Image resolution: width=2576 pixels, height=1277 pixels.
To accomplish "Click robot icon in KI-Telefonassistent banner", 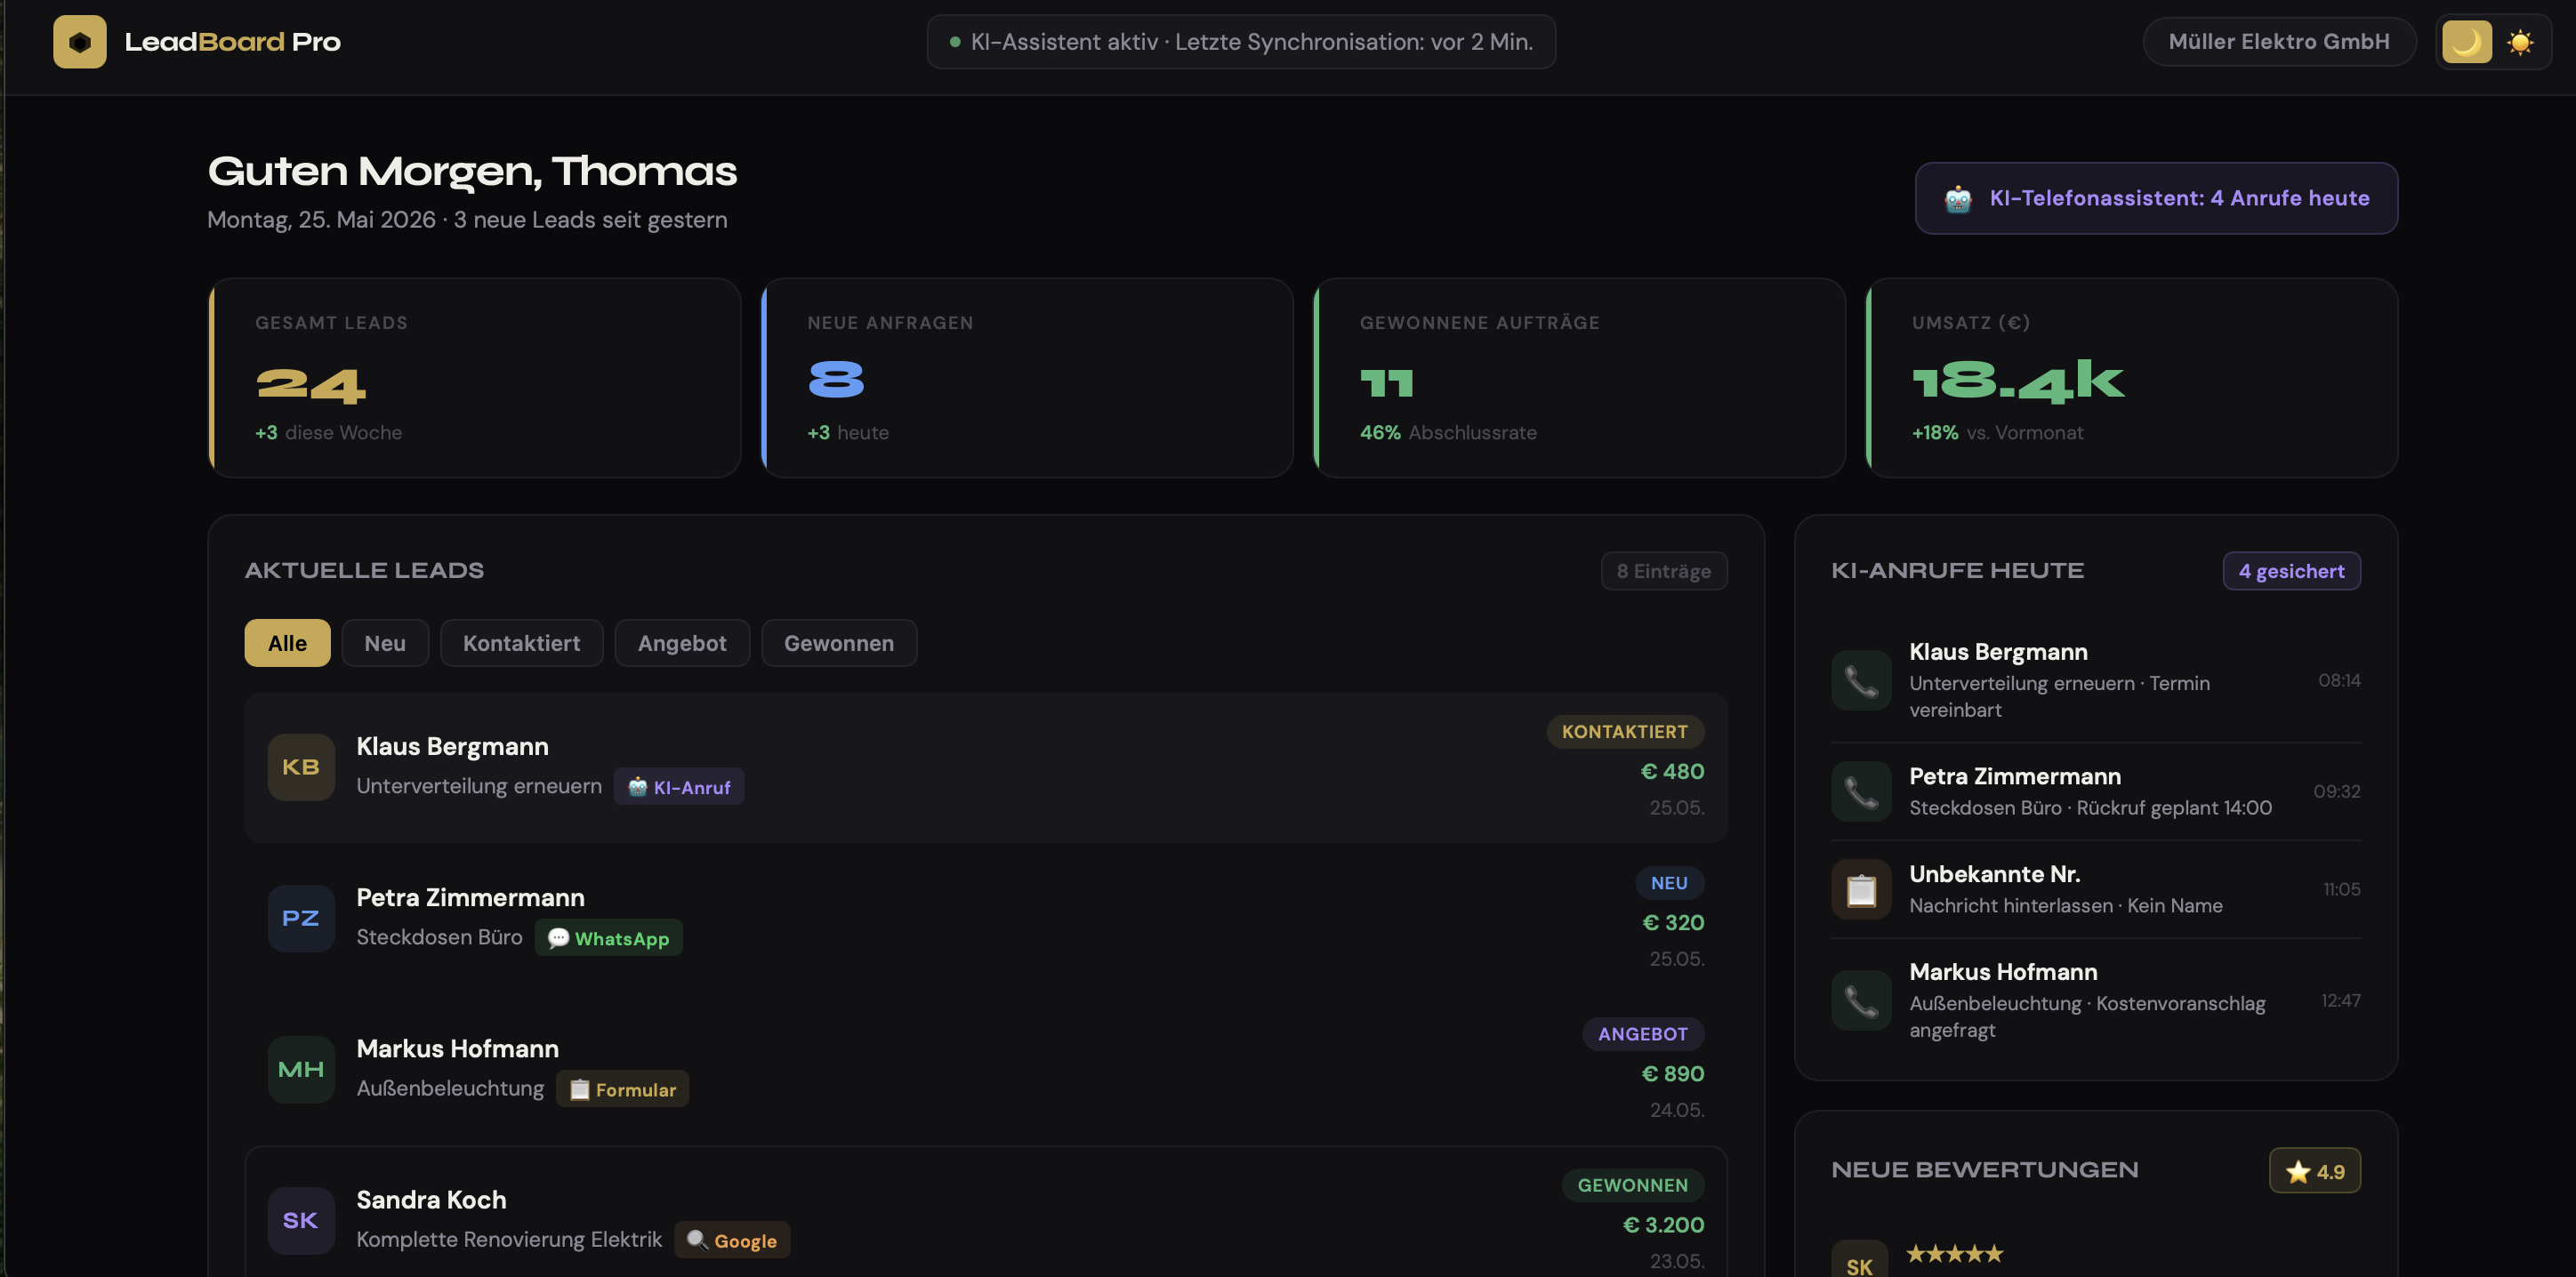I will point(1958,199).
